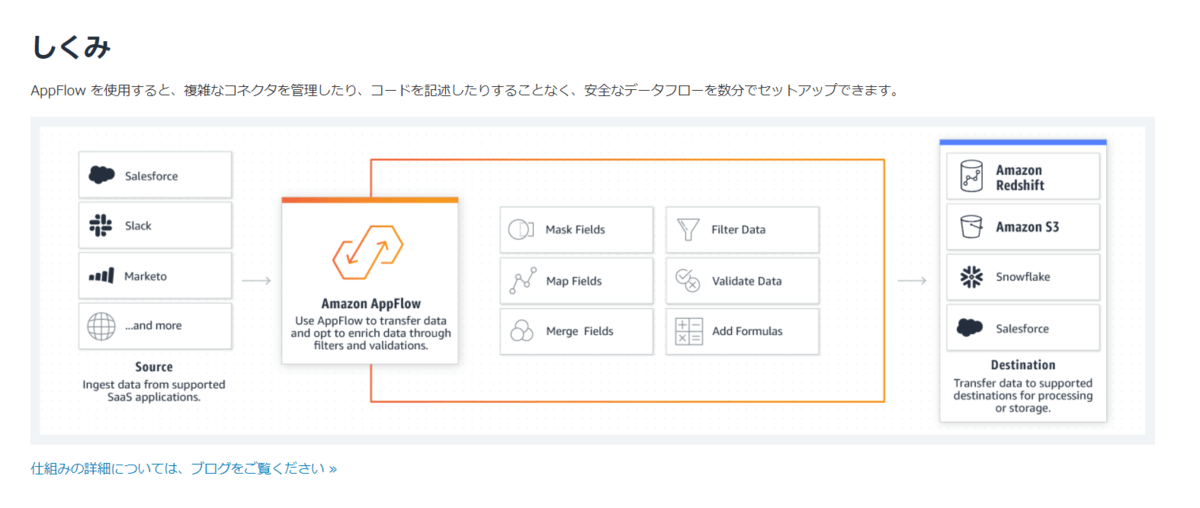This screenshot has width=1200, height=508.
Task: Click the Merge Fields circles icon
Action: point(522,331)
